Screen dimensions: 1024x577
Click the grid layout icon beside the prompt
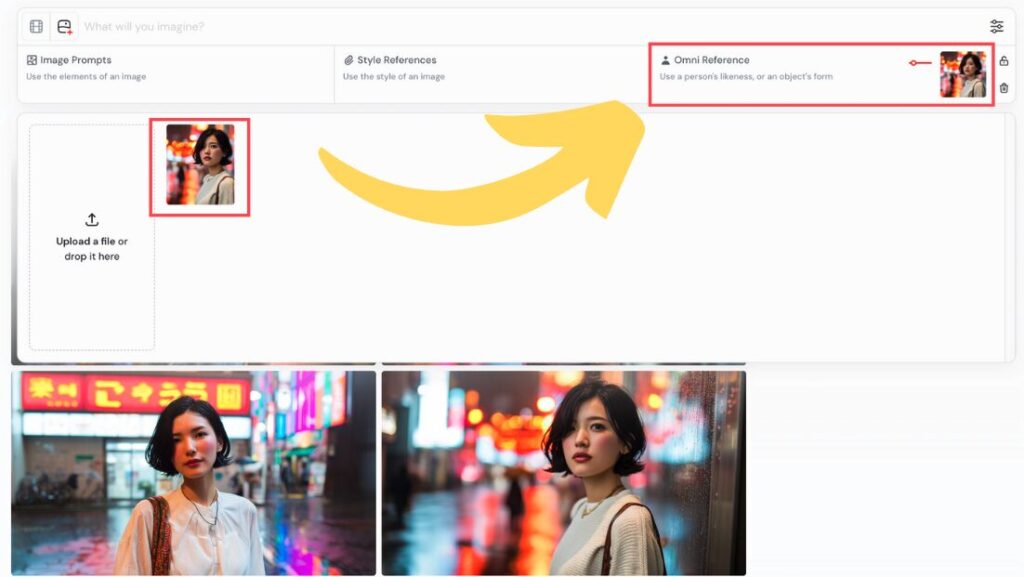(36, 27)
